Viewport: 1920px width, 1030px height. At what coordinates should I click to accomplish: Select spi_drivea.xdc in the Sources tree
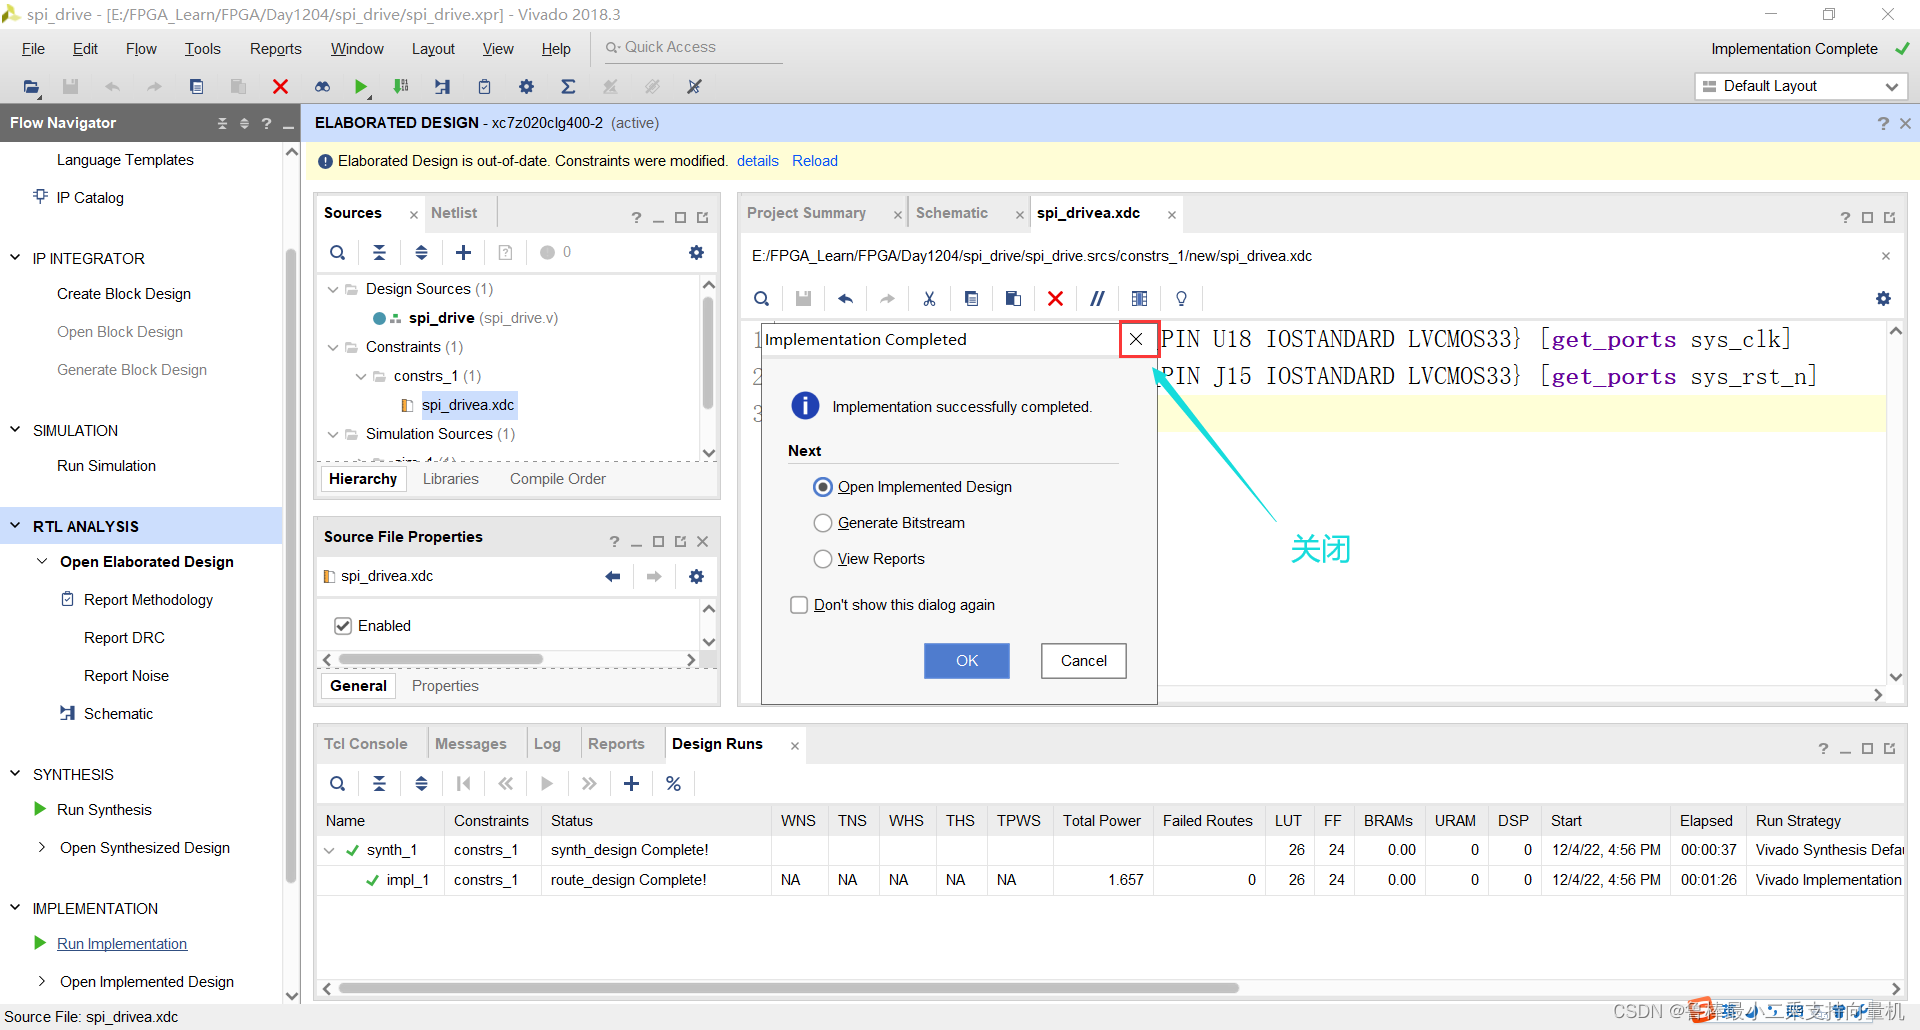(x=468, y=405)
